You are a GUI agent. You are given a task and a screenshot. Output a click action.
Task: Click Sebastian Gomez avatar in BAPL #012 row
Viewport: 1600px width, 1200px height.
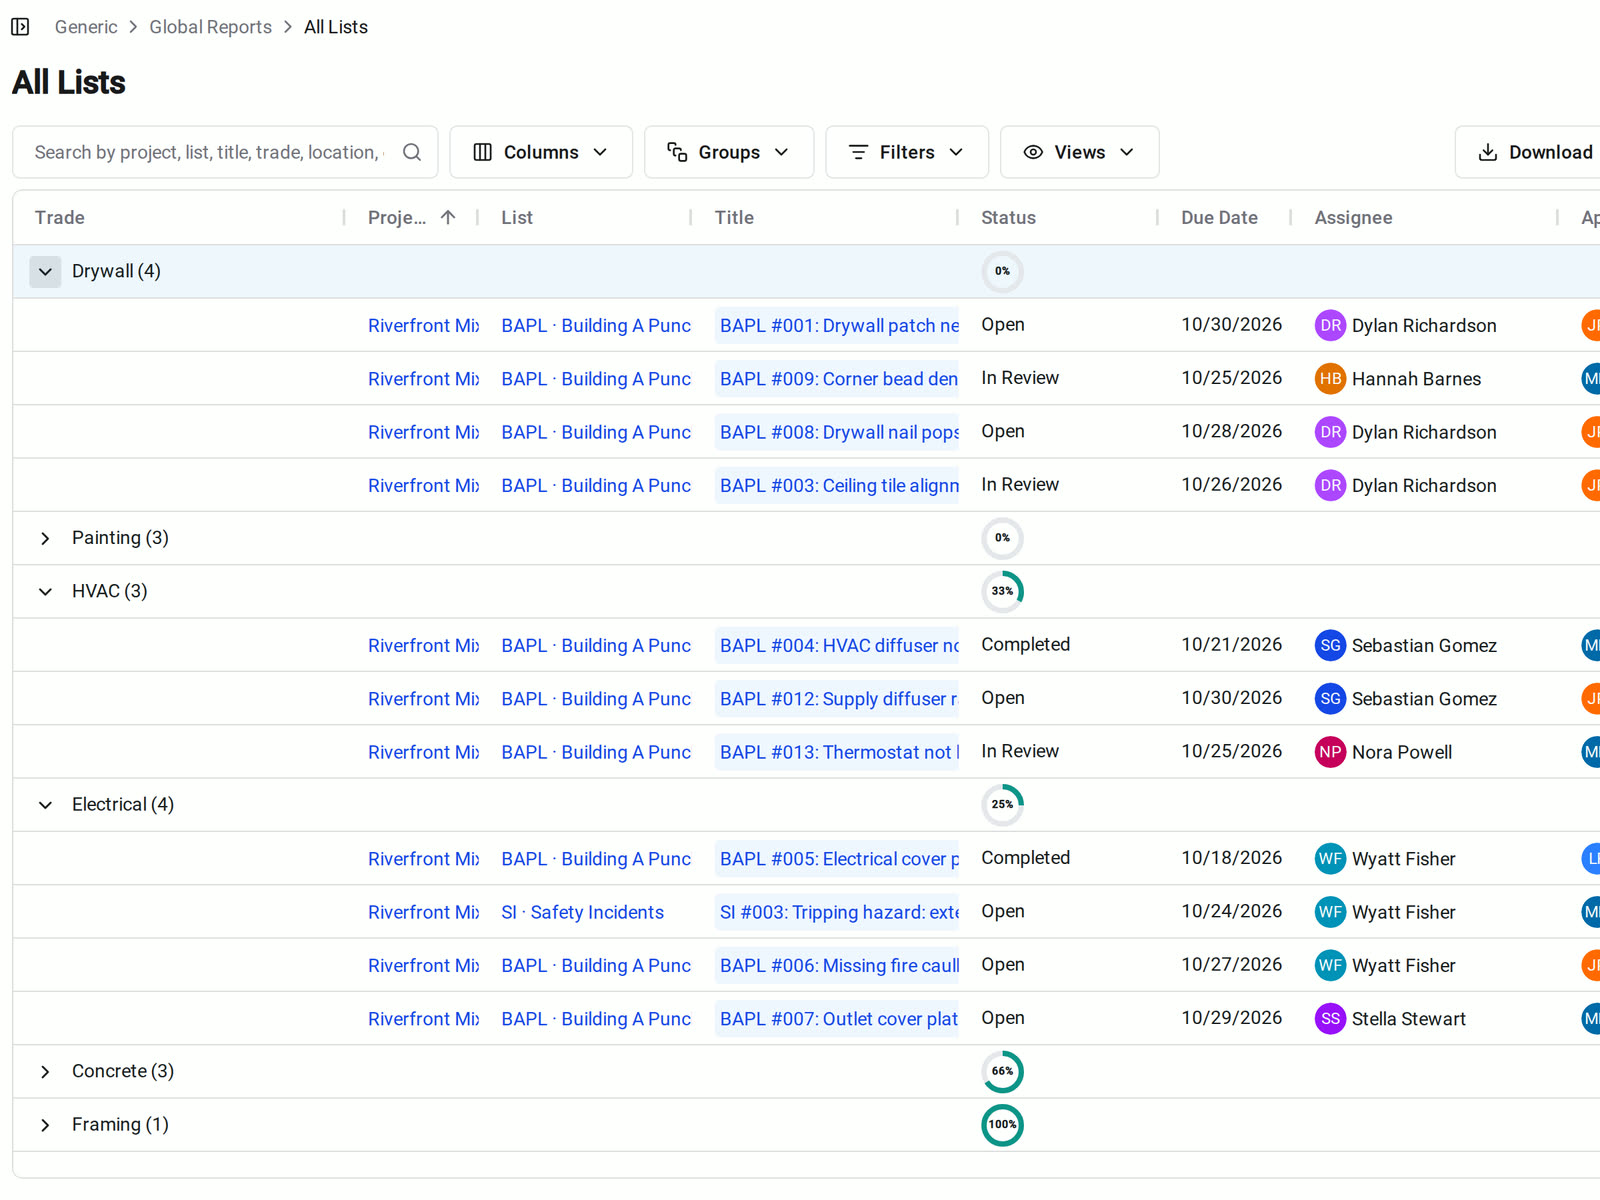point(1330,698)
